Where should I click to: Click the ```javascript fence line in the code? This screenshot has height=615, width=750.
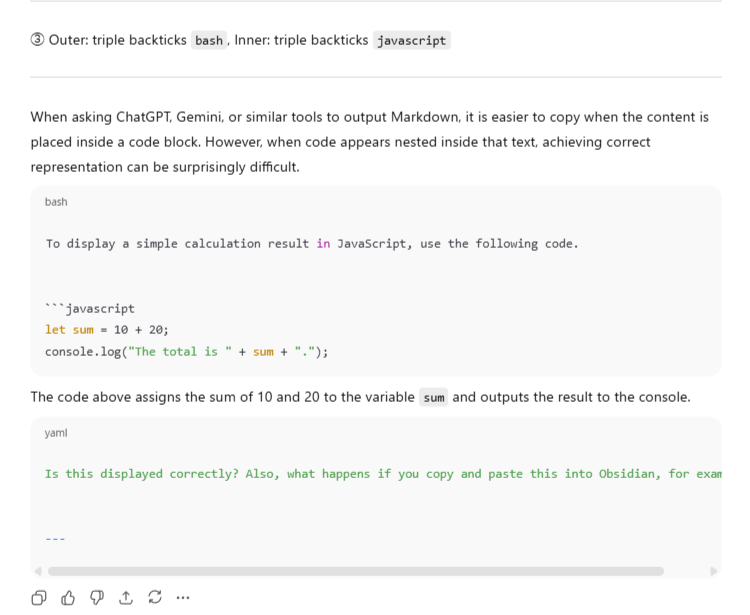click(x=90, y=308)
